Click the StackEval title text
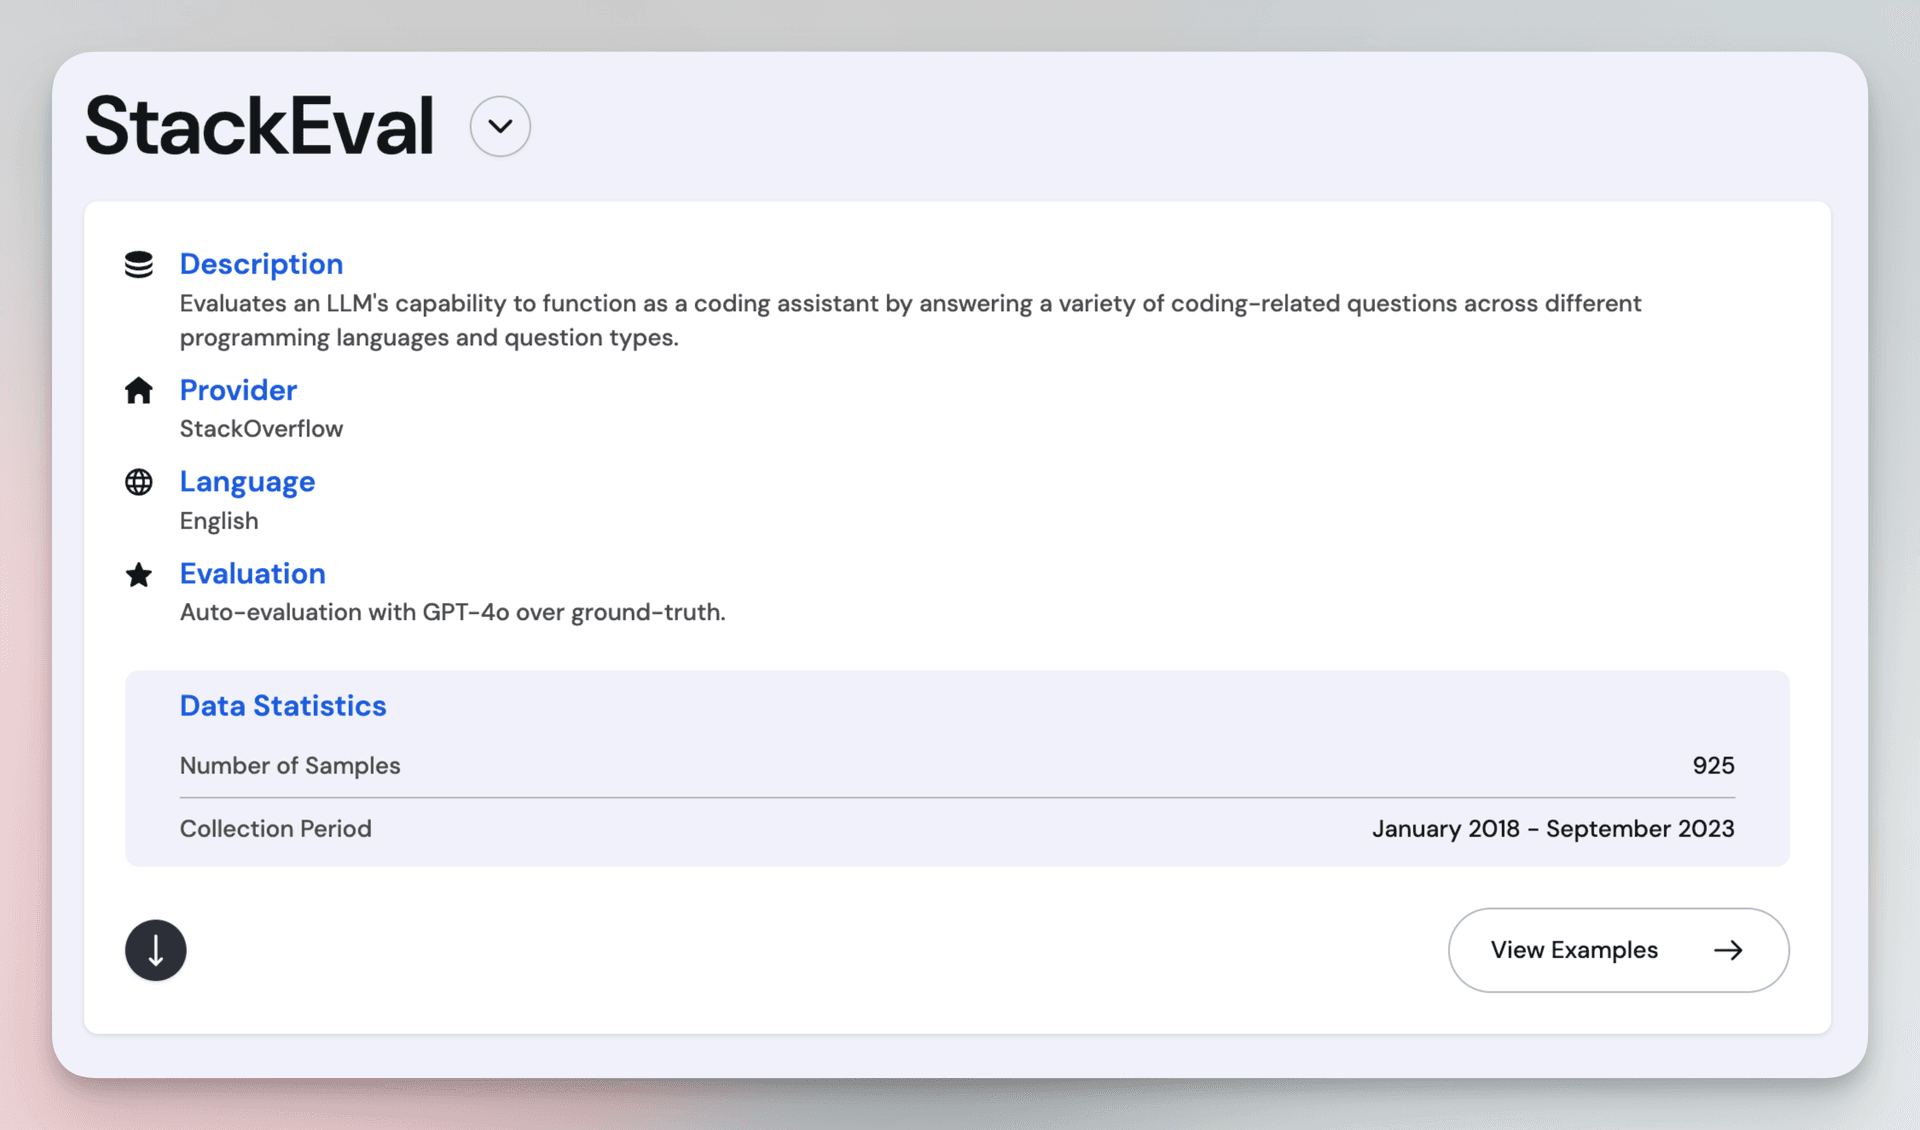 [x=260, y=126]
